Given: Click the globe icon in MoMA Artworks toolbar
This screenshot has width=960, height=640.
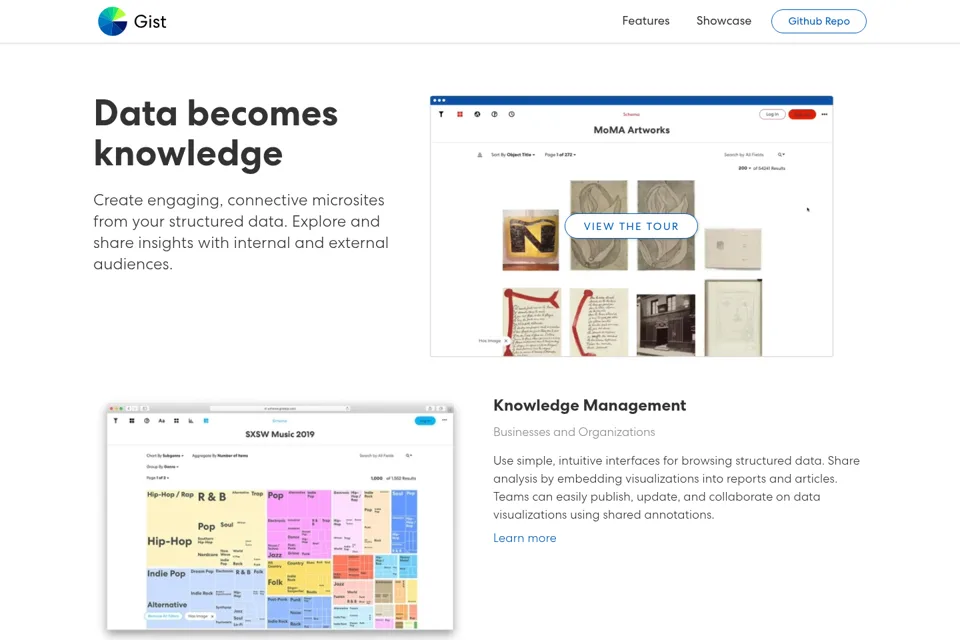Looking at the screenshot, I should (x=477, y=115).
